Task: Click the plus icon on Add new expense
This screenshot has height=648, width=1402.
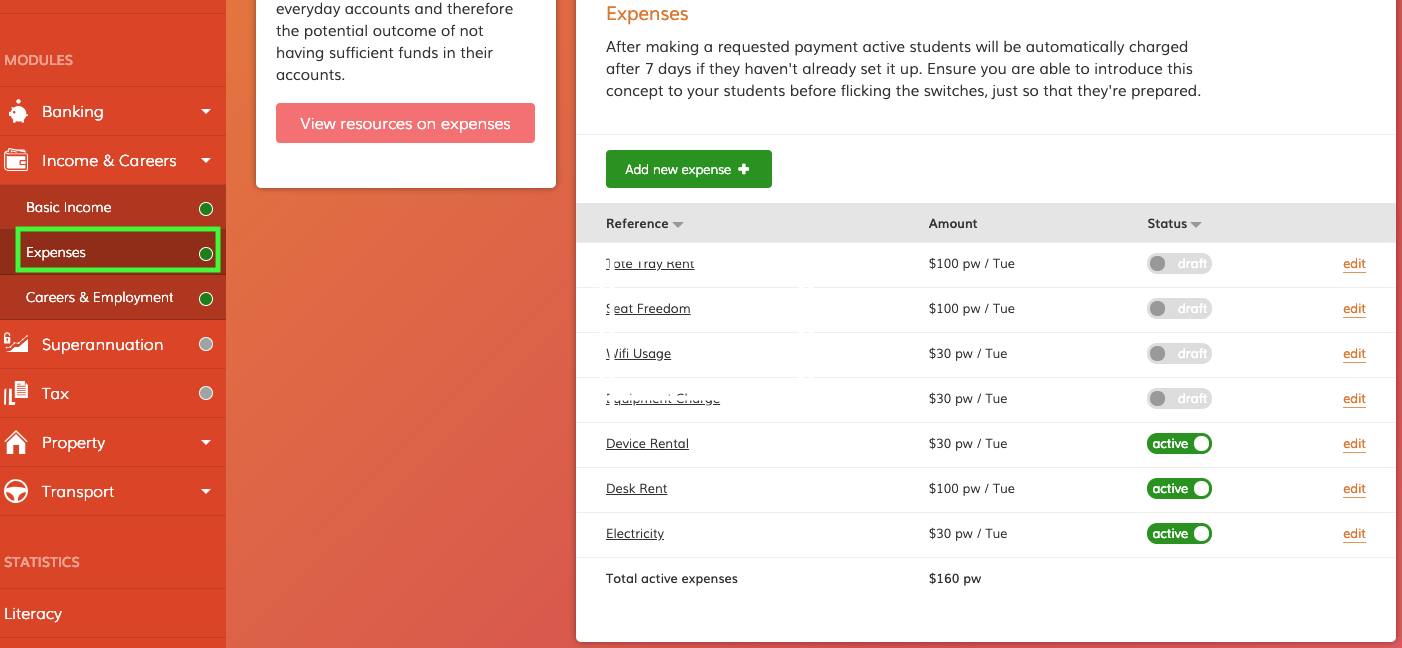Action: pyautogui.click(x=743, y=169)
